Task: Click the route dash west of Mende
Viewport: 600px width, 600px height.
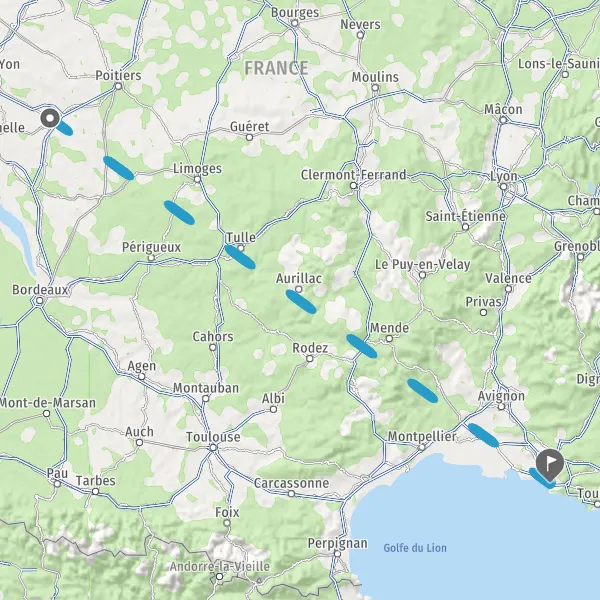Action: (x=362, y=346)
